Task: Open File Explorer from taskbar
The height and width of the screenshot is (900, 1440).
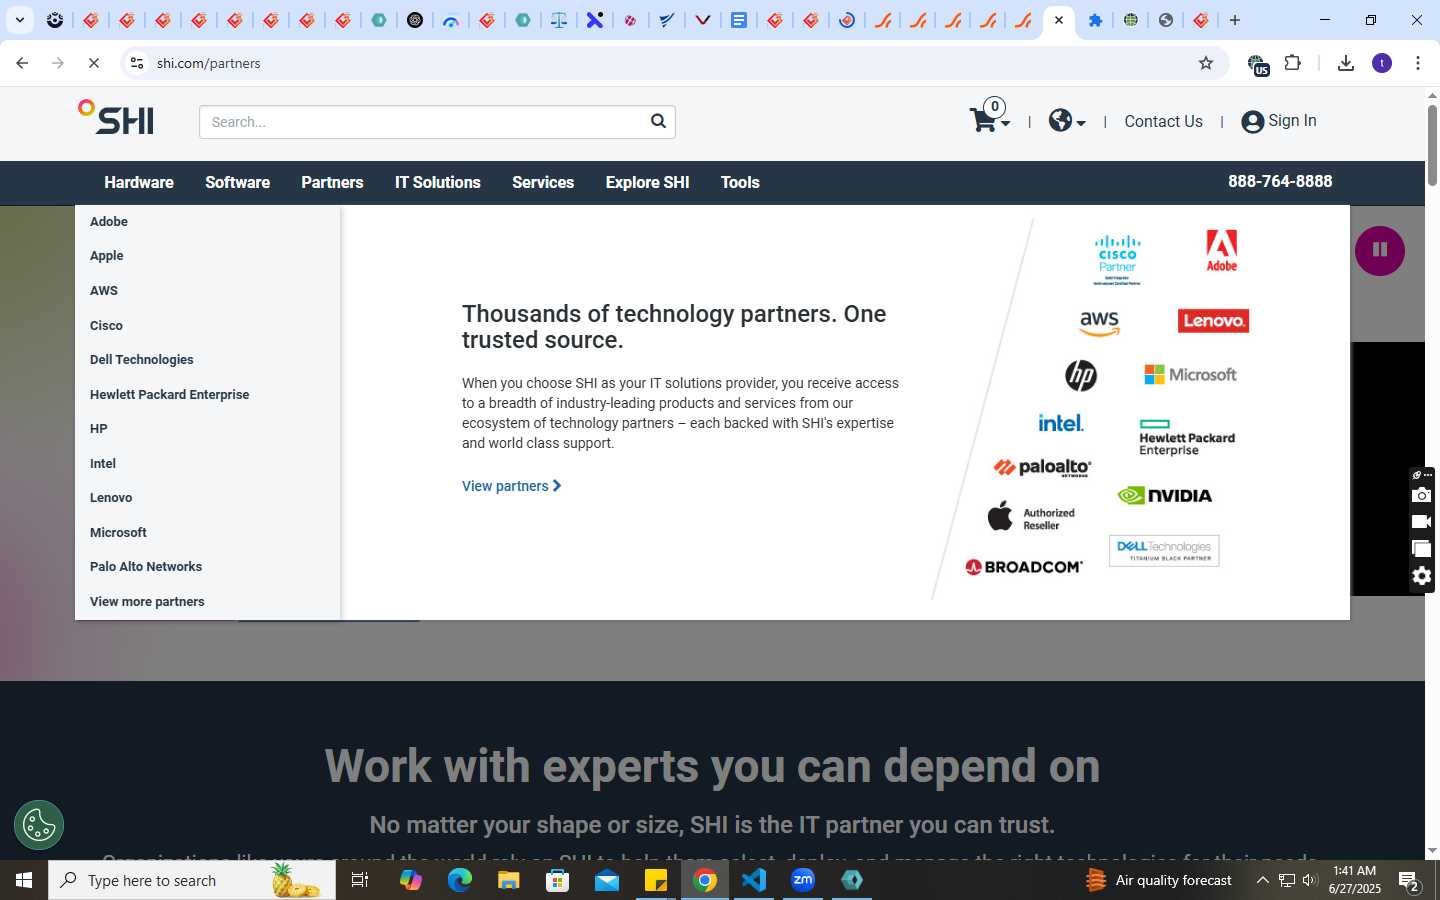Action: click(x=508, y=880)
